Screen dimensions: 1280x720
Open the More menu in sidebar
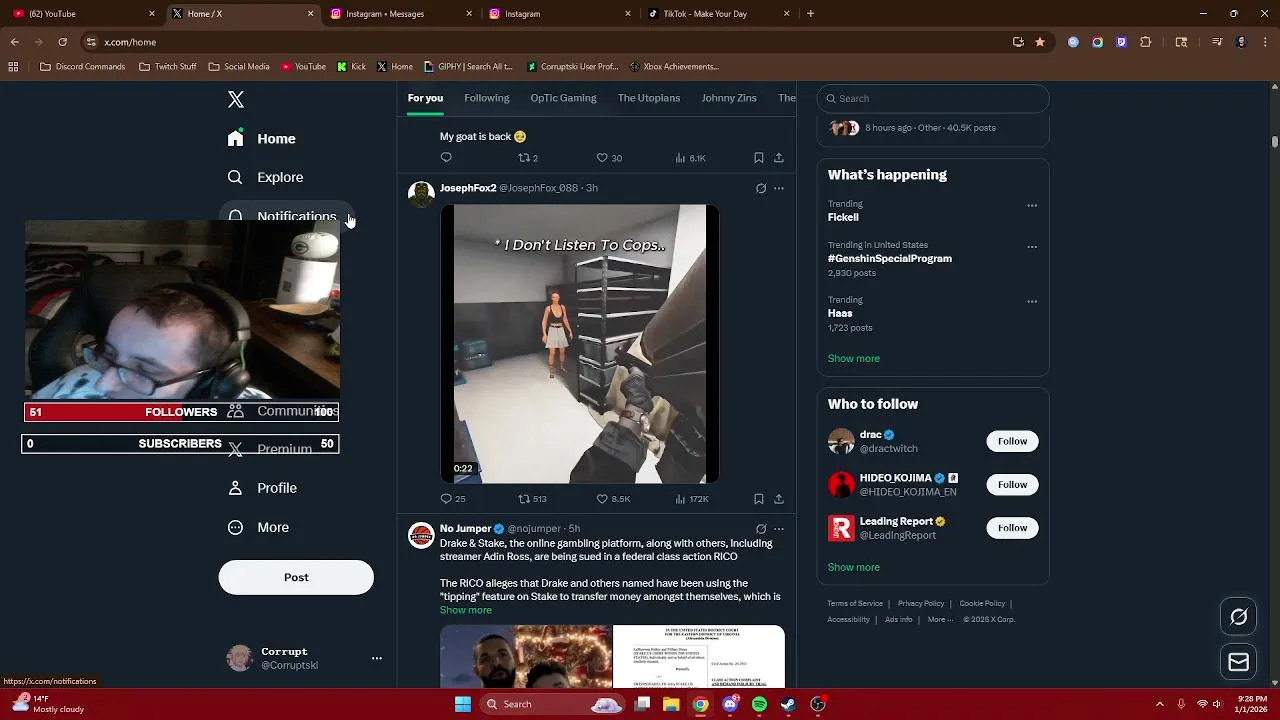[x=259, y=527]
